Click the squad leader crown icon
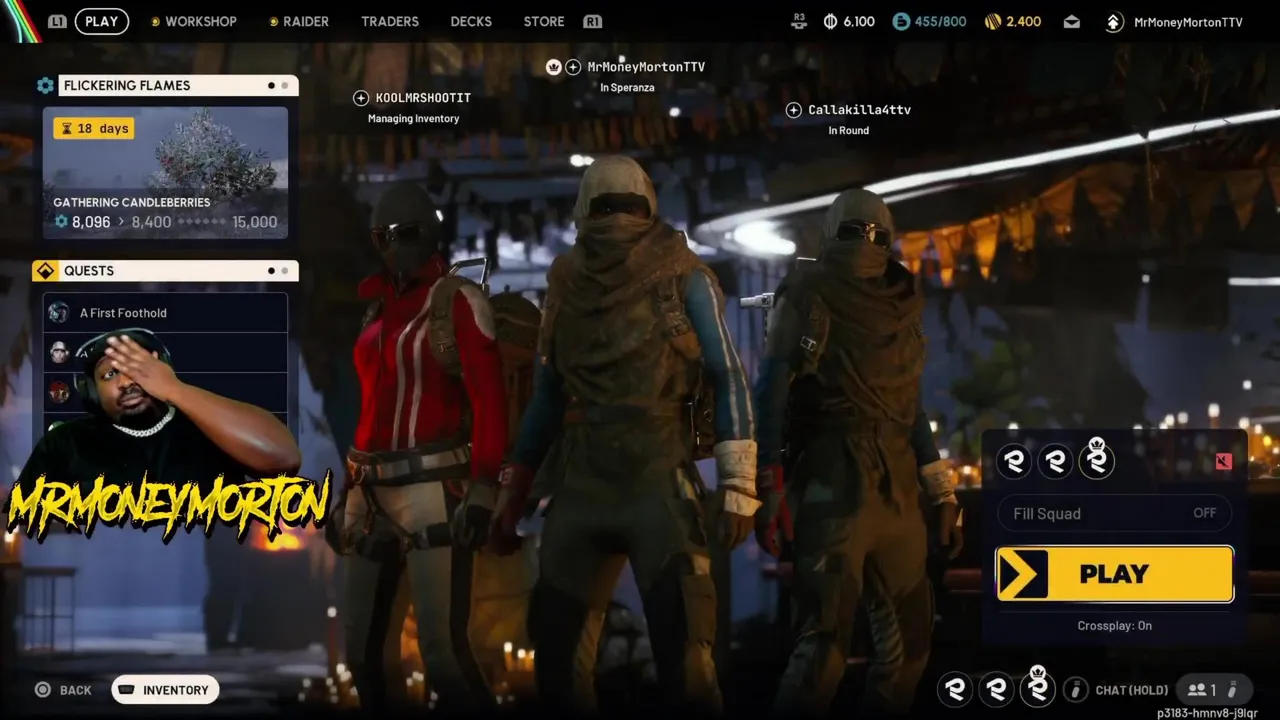 [553, 67]
